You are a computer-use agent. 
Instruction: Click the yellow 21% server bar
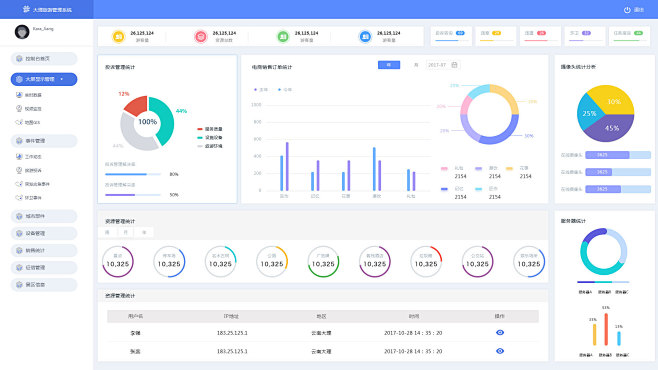[x=594, y=335]
